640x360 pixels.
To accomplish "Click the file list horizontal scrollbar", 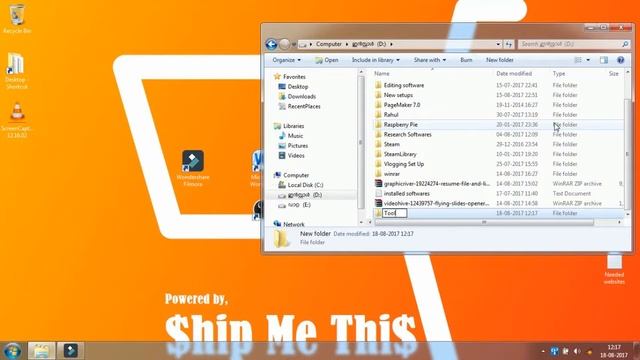I will pyautogui.click(x=484, y=222).
